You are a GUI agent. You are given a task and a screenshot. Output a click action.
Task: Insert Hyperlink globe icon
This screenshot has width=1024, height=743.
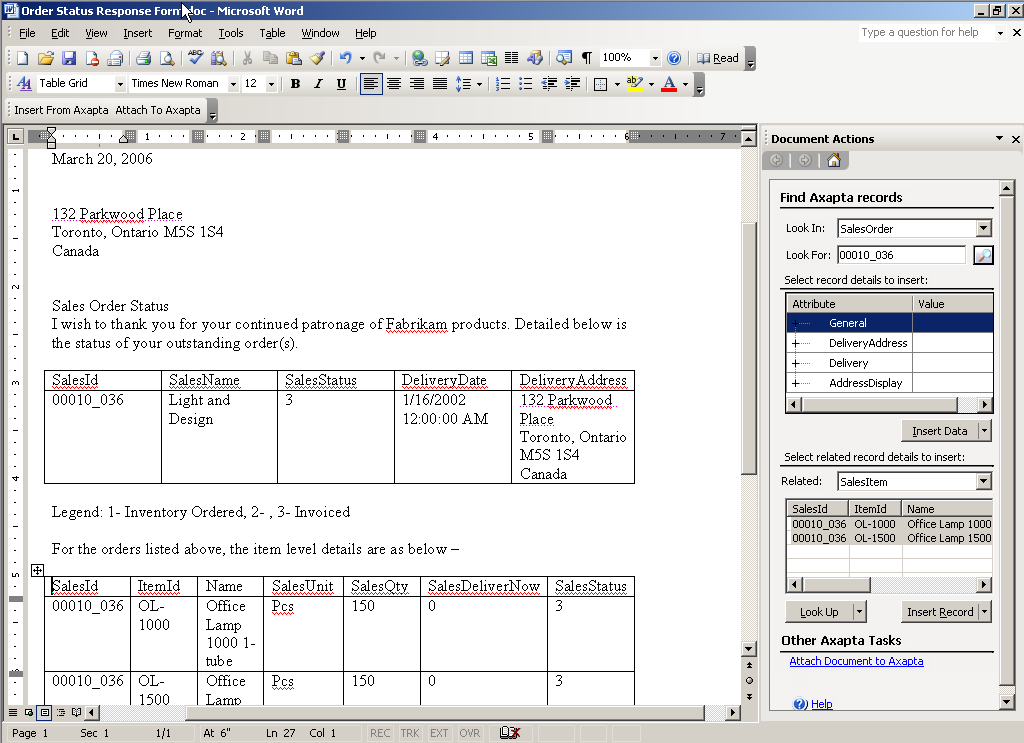click(420, 58)
